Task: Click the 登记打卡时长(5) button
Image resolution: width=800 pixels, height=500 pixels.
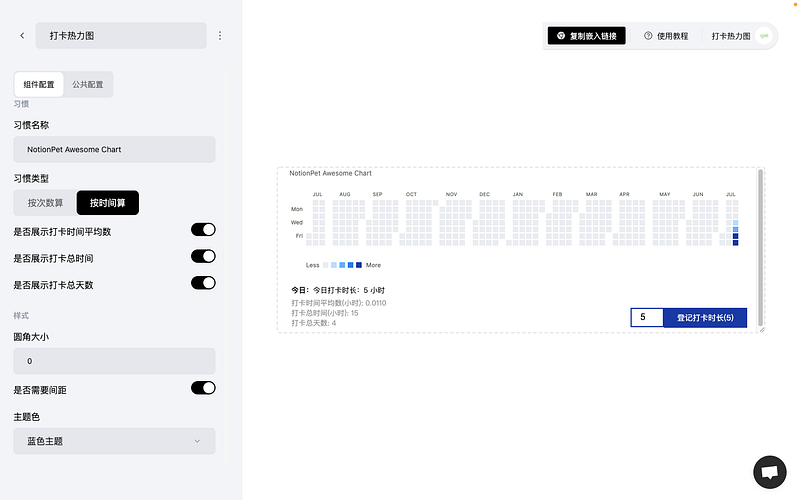Action: 705,317
